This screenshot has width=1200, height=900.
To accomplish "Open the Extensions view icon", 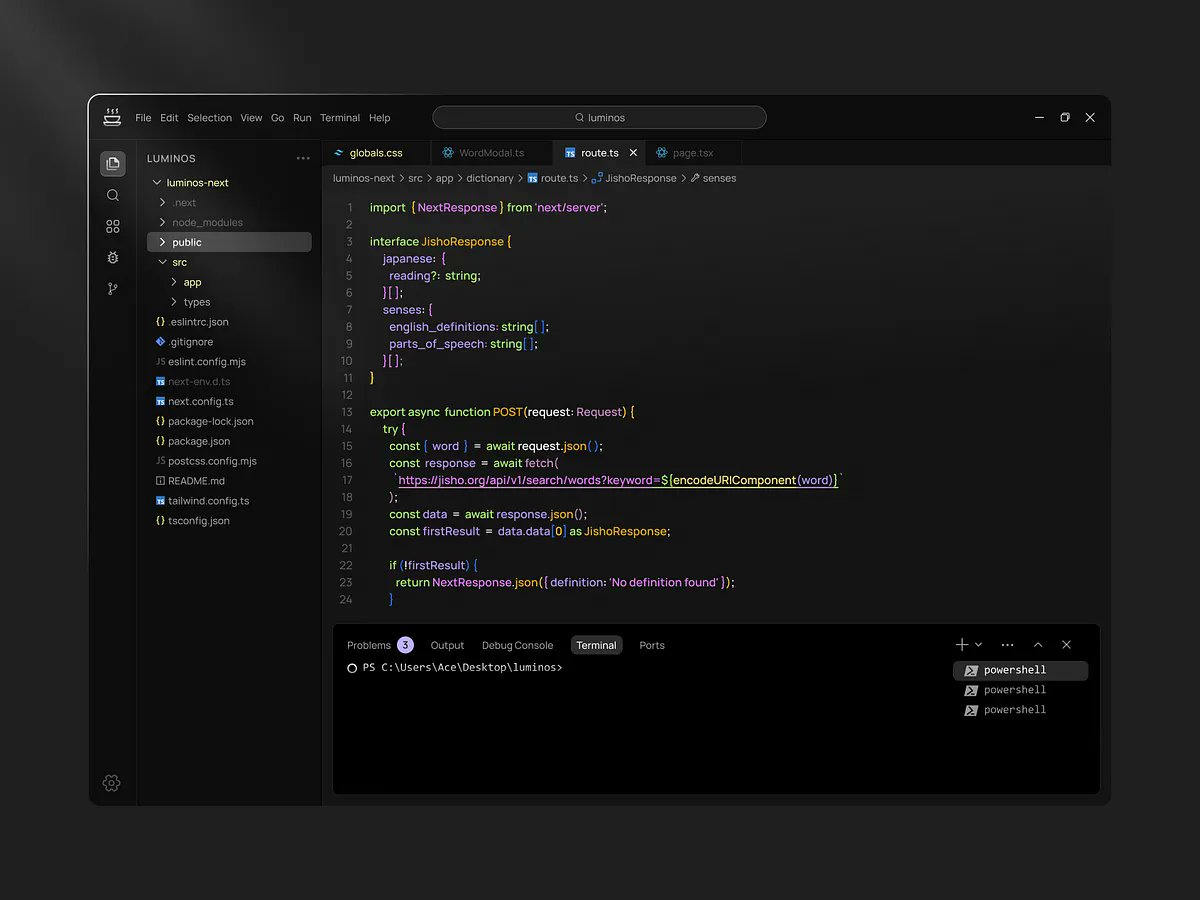I will click(113, 227).
